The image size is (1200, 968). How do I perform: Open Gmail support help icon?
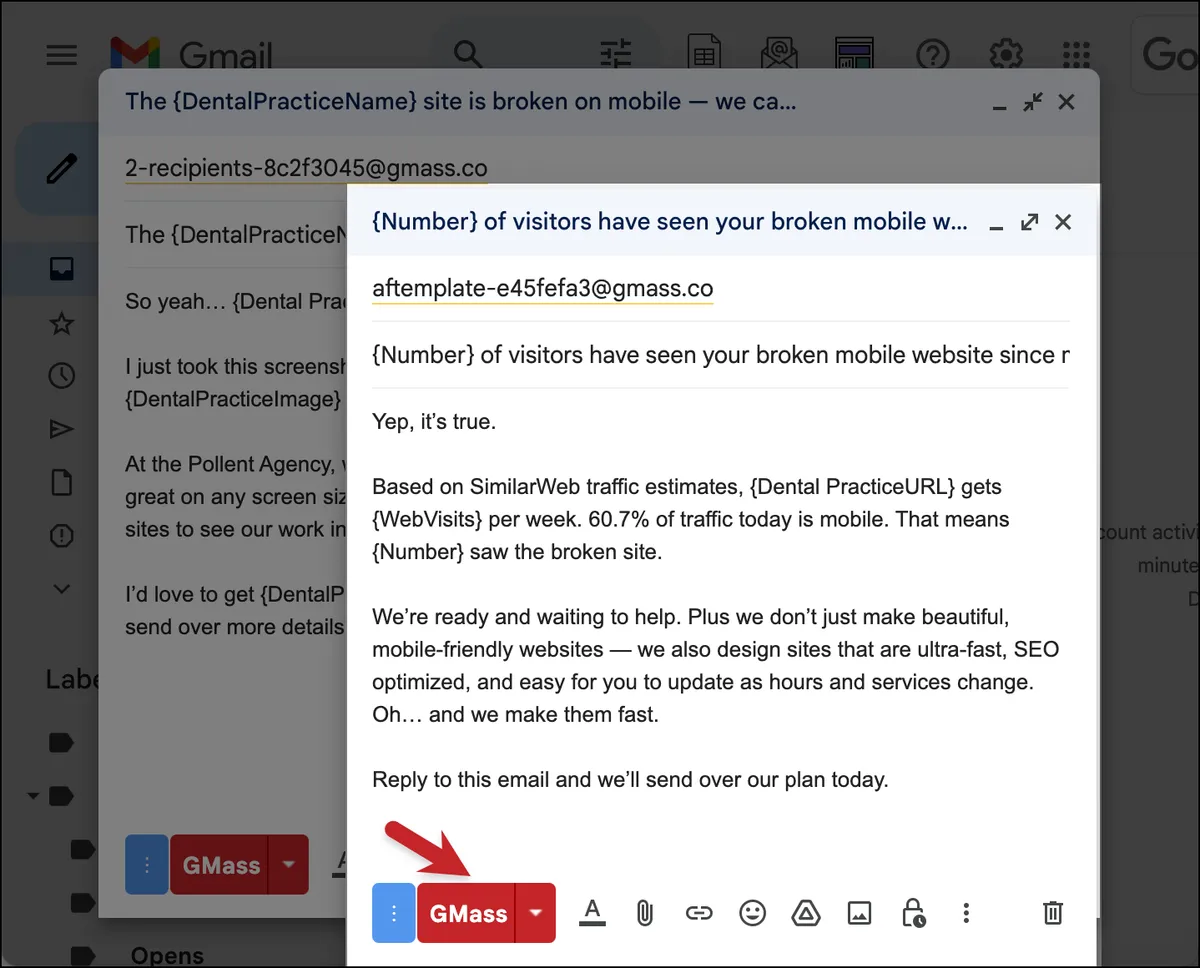[933, 54]
